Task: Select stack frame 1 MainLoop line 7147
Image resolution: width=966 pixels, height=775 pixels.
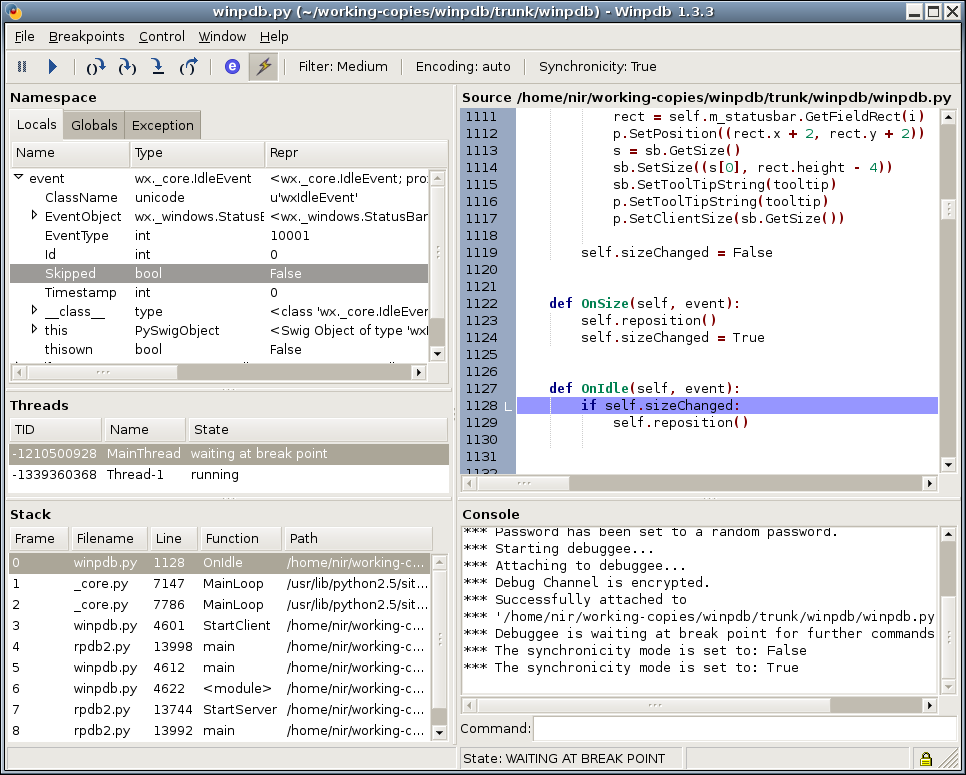Action: (x=219, y=584)
